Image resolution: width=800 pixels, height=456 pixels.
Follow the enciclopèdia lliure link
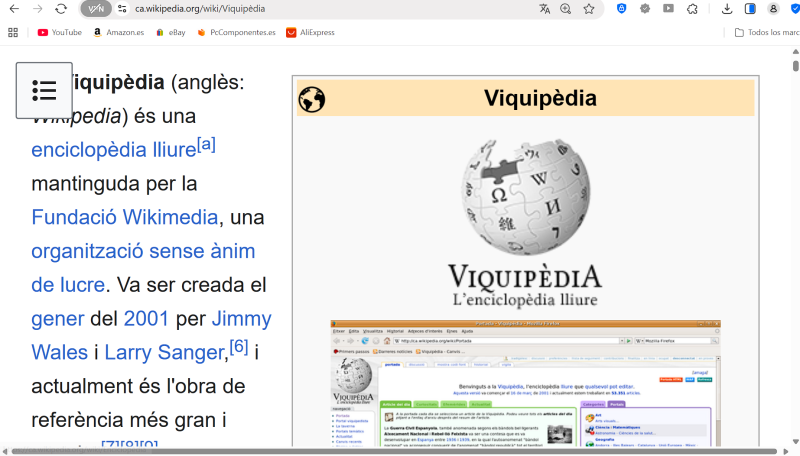[x=114, y=150]
